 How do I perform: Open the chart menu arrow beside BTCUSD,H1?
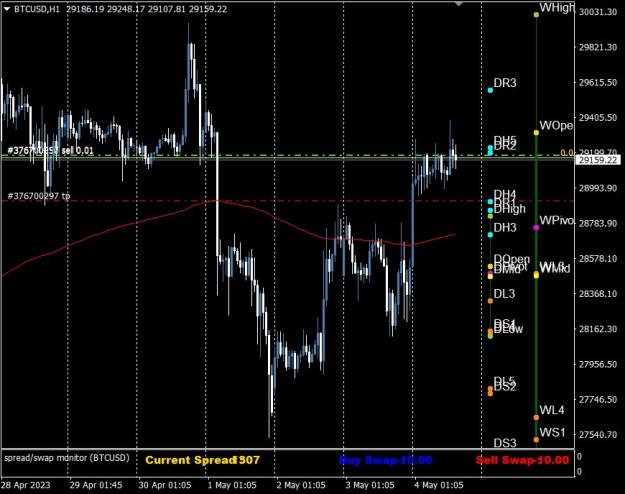(x=7, y=9)
